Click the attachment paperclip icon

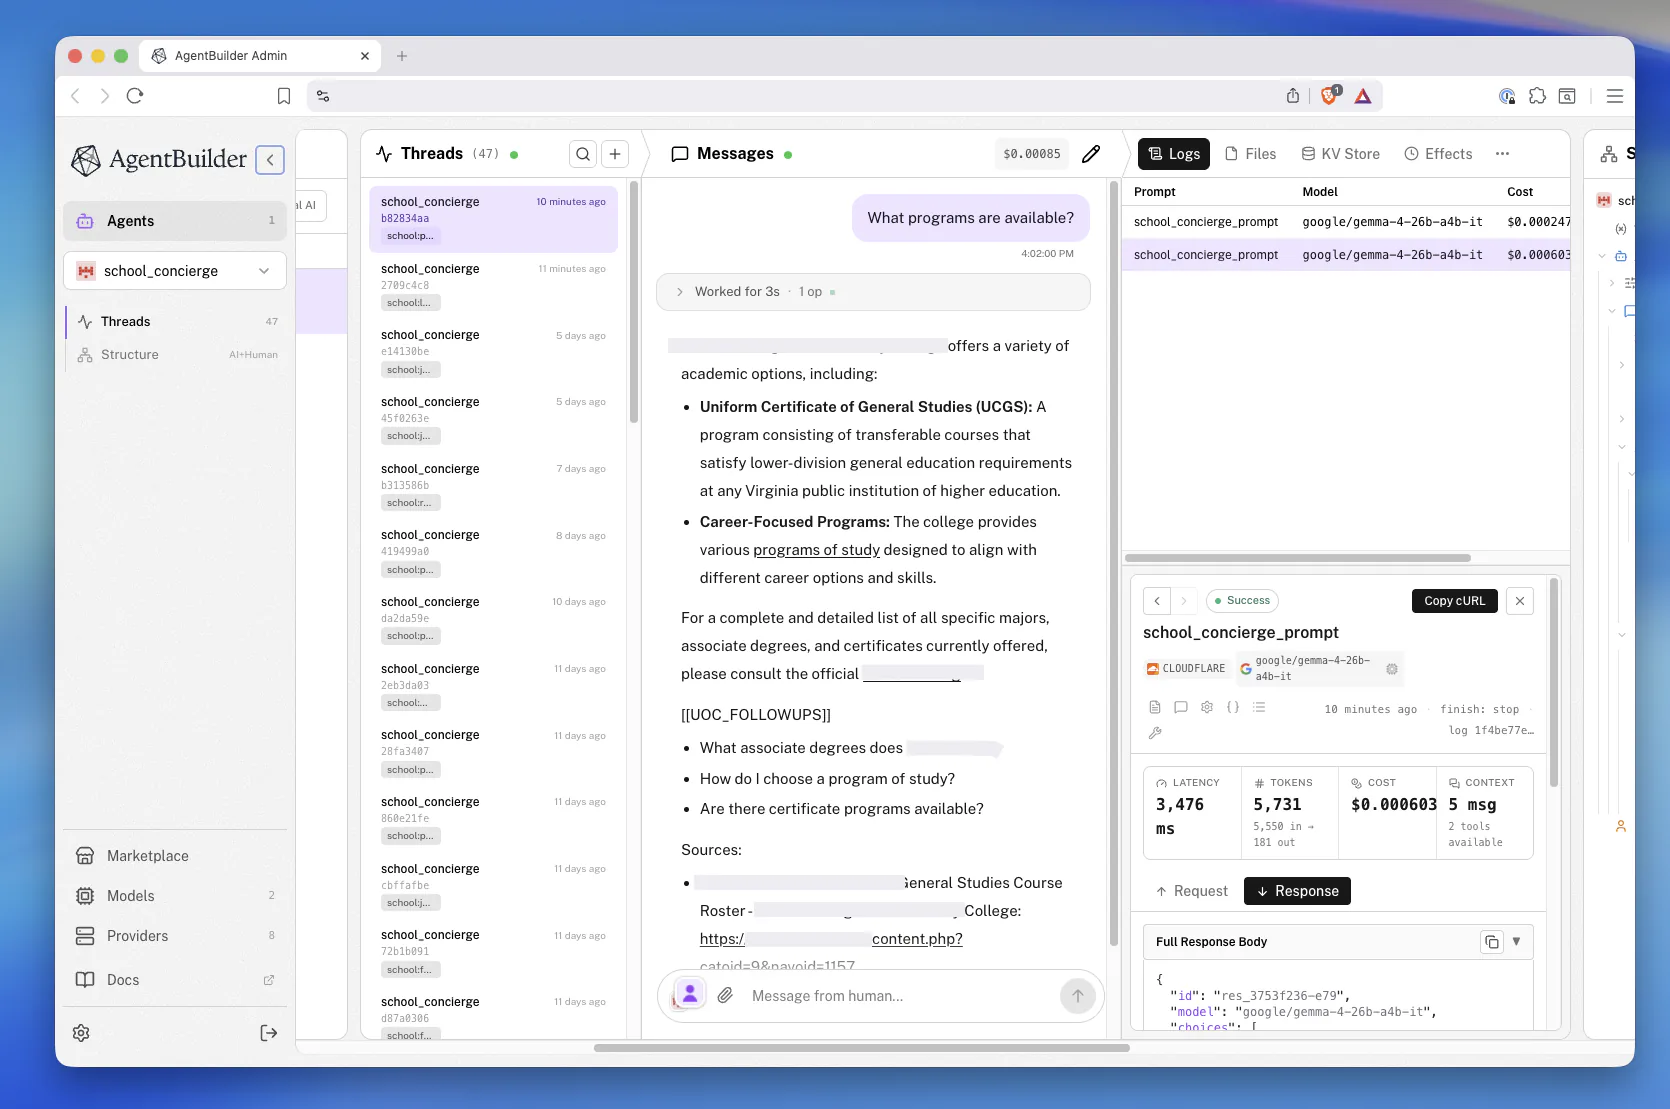pyautogui.click(x=726, y=995)
